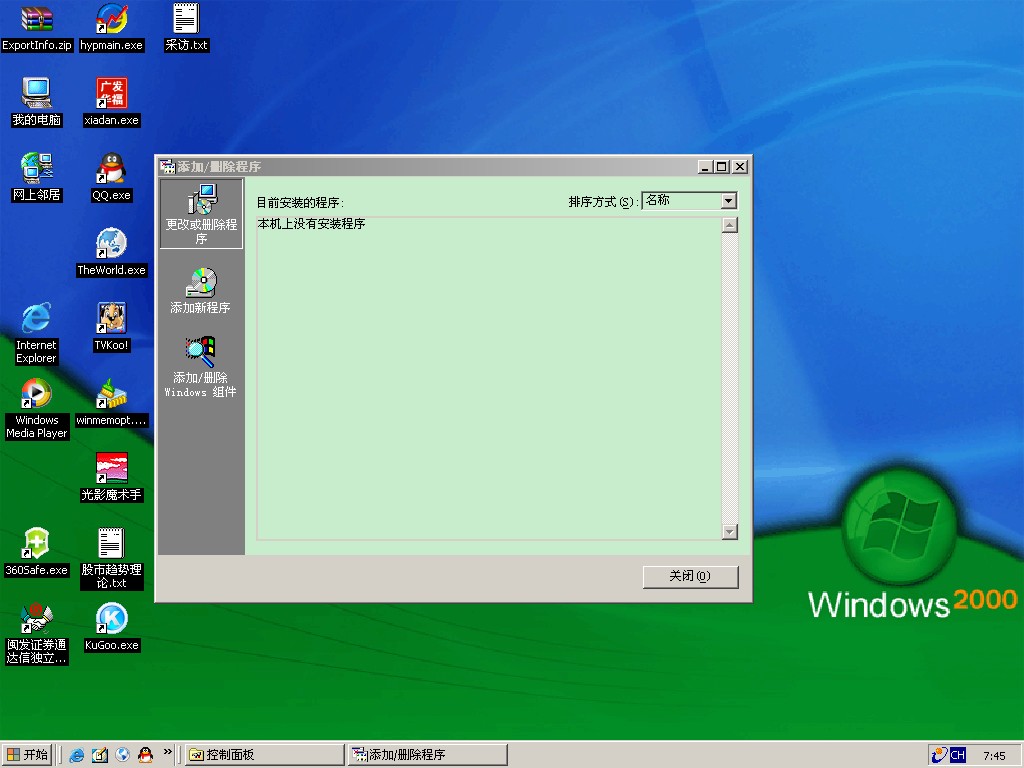This screenshot has width=1024, height=768.
Task: Click the 我的电脑 desktop icon
Action: coord(37,103)
